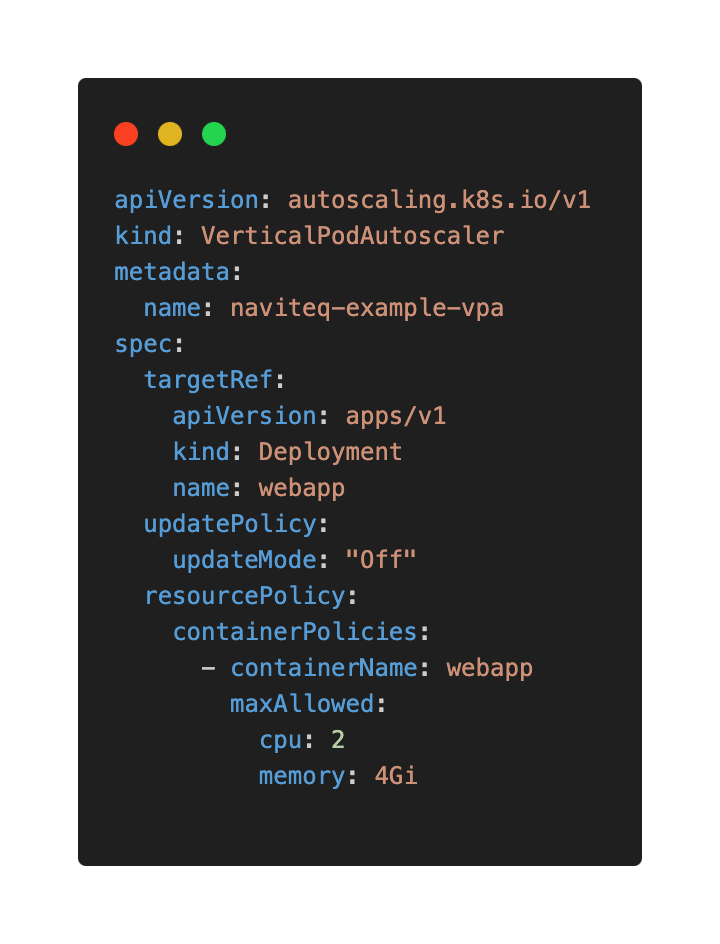Select the naviteq-example-vpa name value
This screenshot has width=720, height=944.
(367, 308)
